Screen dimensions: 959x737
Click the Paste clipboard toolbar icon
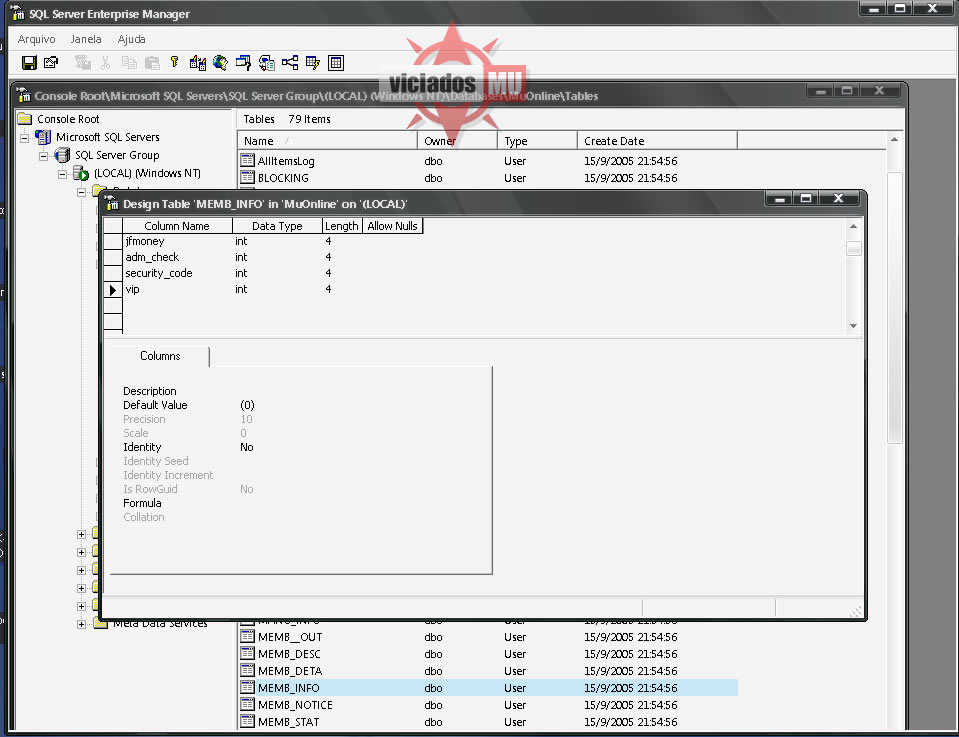coord(152,62)
